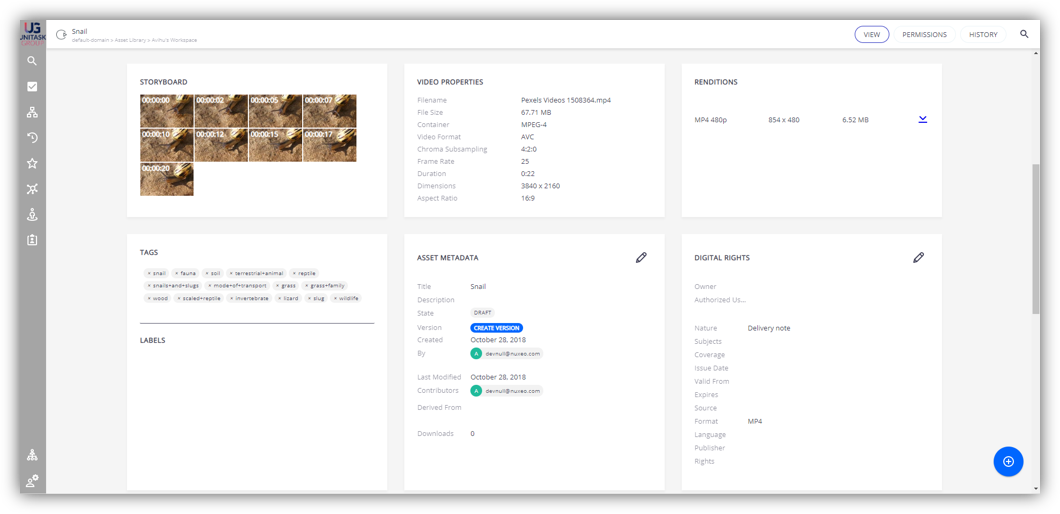Edit Digital Rights with the pencil icon
1060x514 pixels.
918,258
